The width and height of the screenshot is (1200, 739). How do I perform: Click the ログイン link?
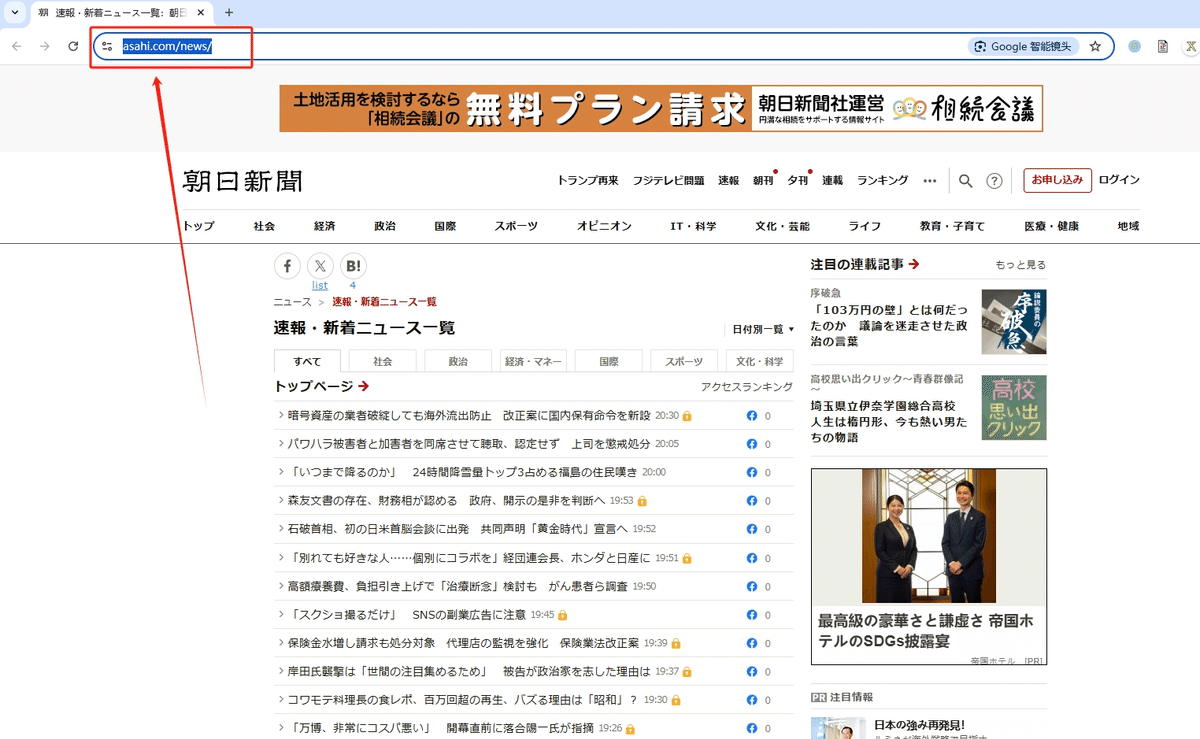pos(1119,180)
